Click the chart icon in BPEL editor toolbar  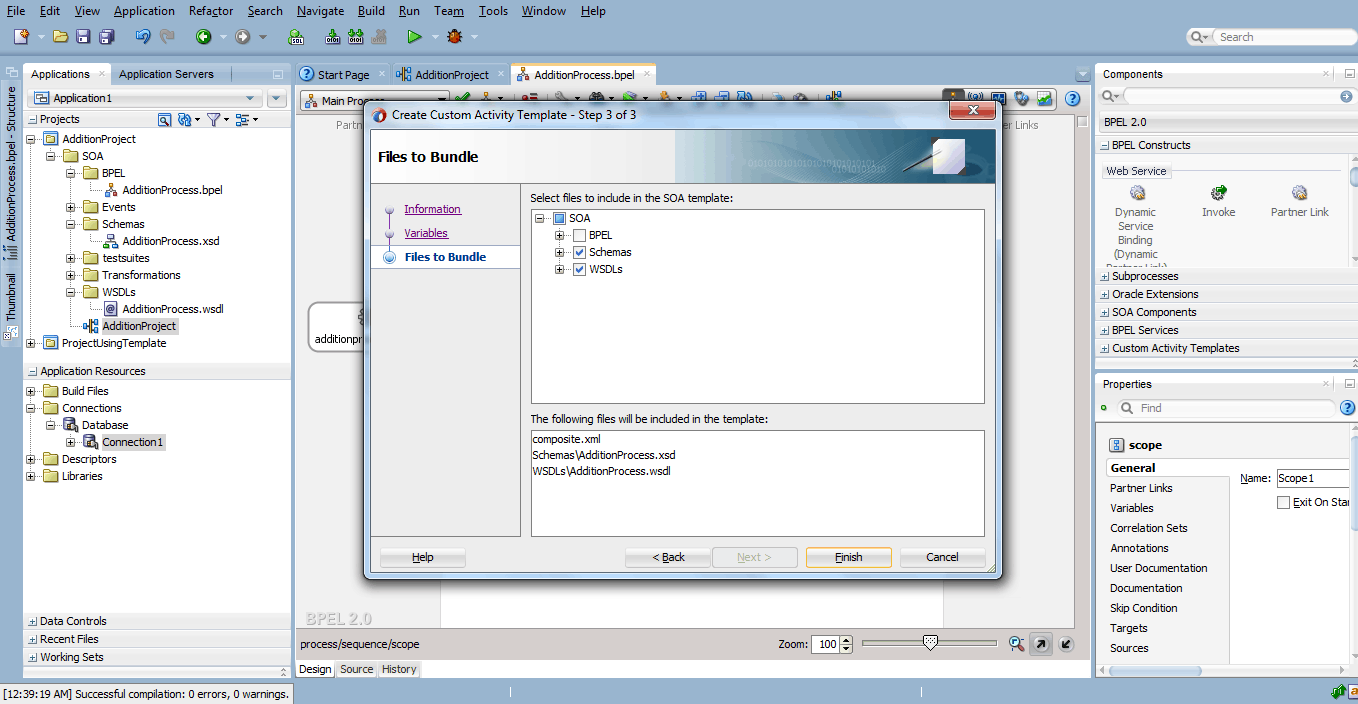click(1044, 99)
